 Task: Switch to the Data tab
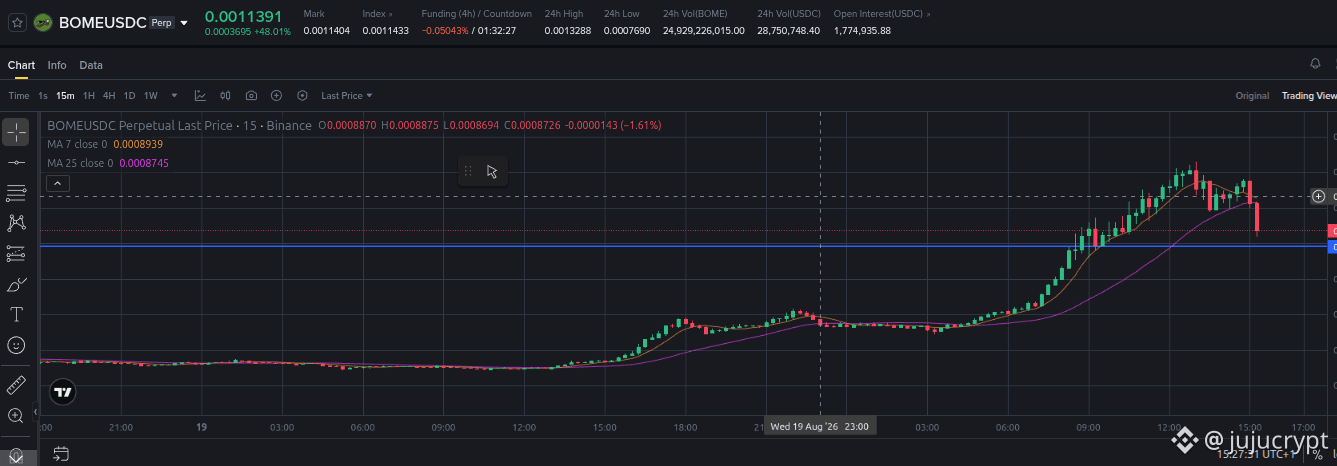(x=91, y=65)
